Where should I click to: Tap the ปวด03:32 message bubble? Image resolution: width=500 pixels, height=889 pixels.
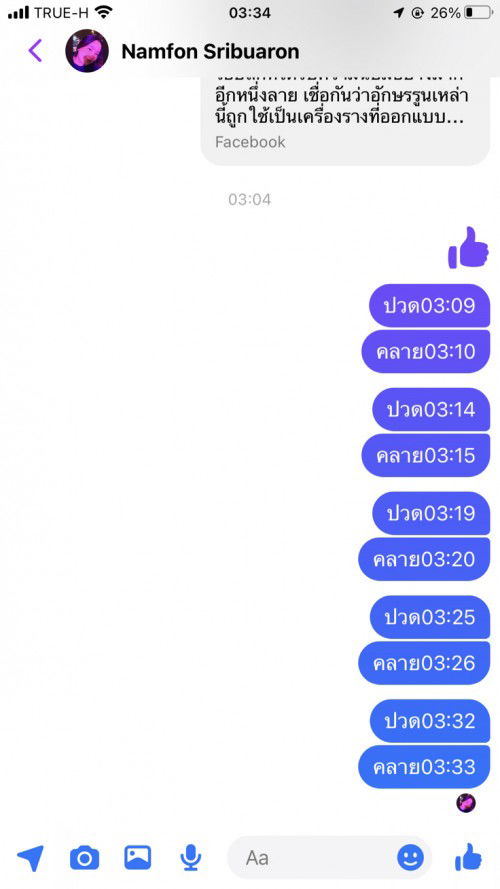pos(430,721)
